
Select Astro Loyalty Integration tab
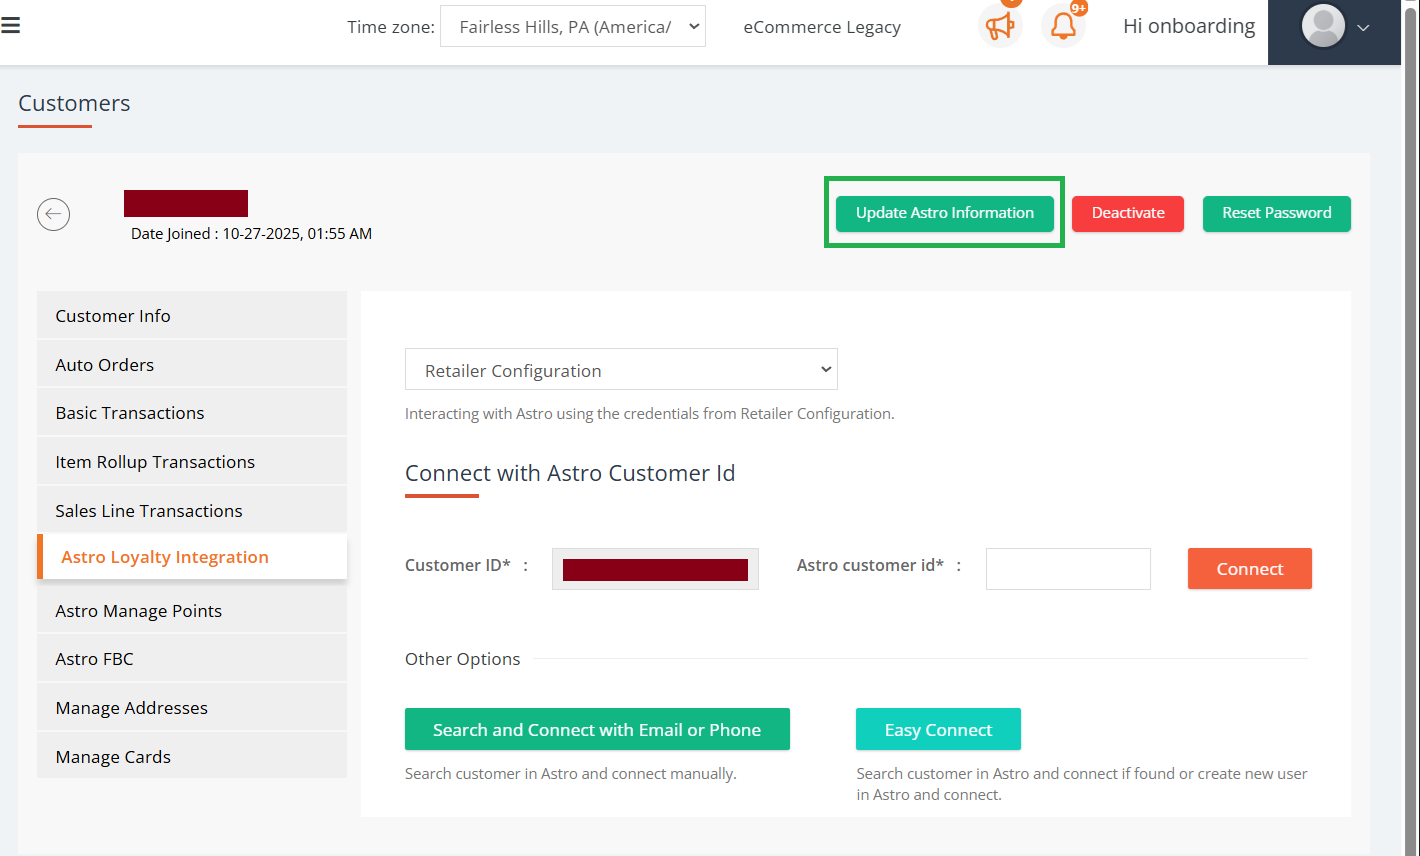pos(192,557)
